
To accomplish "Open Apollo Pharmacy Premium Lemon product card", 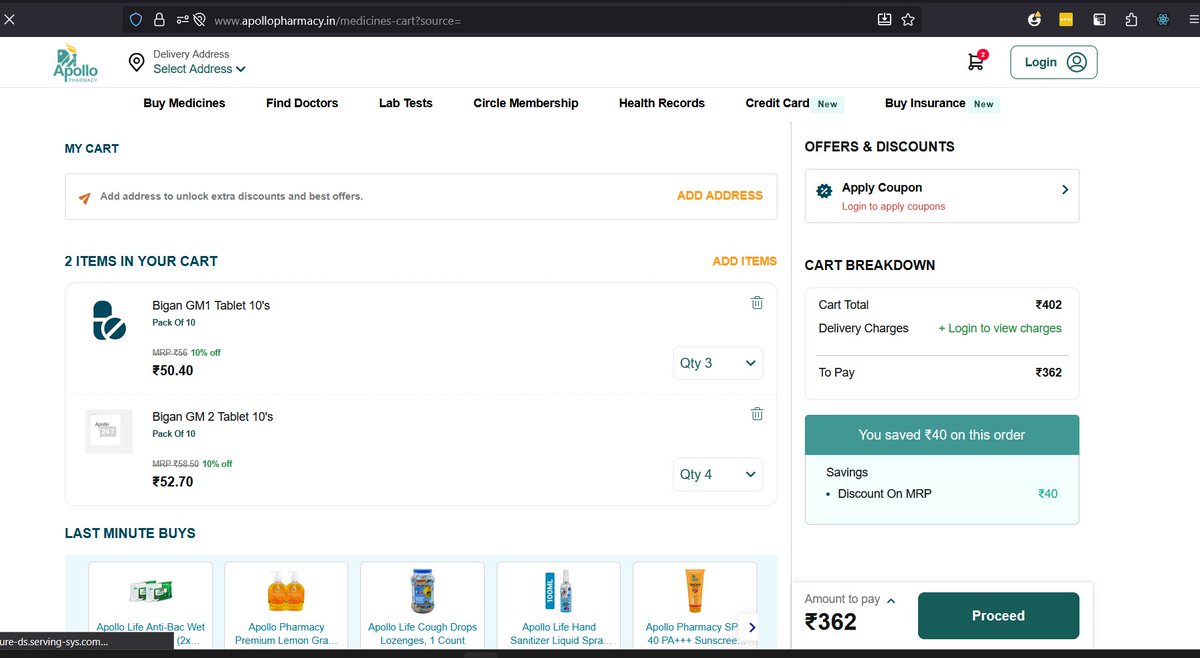I will point(287,605).
